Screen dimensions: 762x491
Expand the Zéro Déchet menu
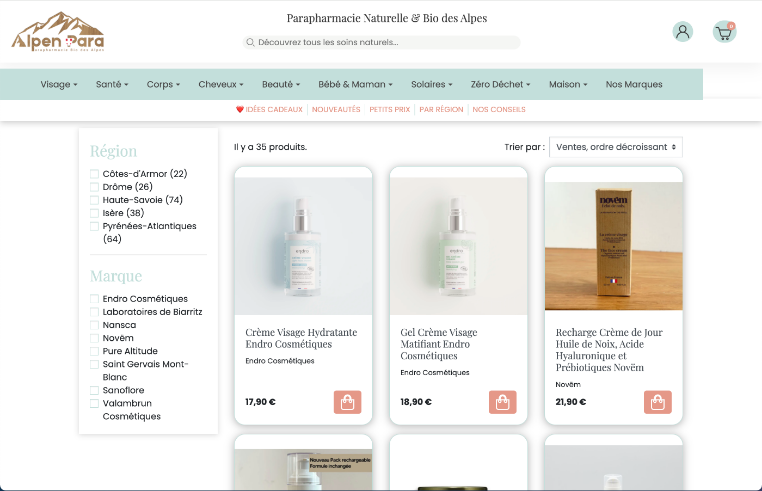(501, 84)
